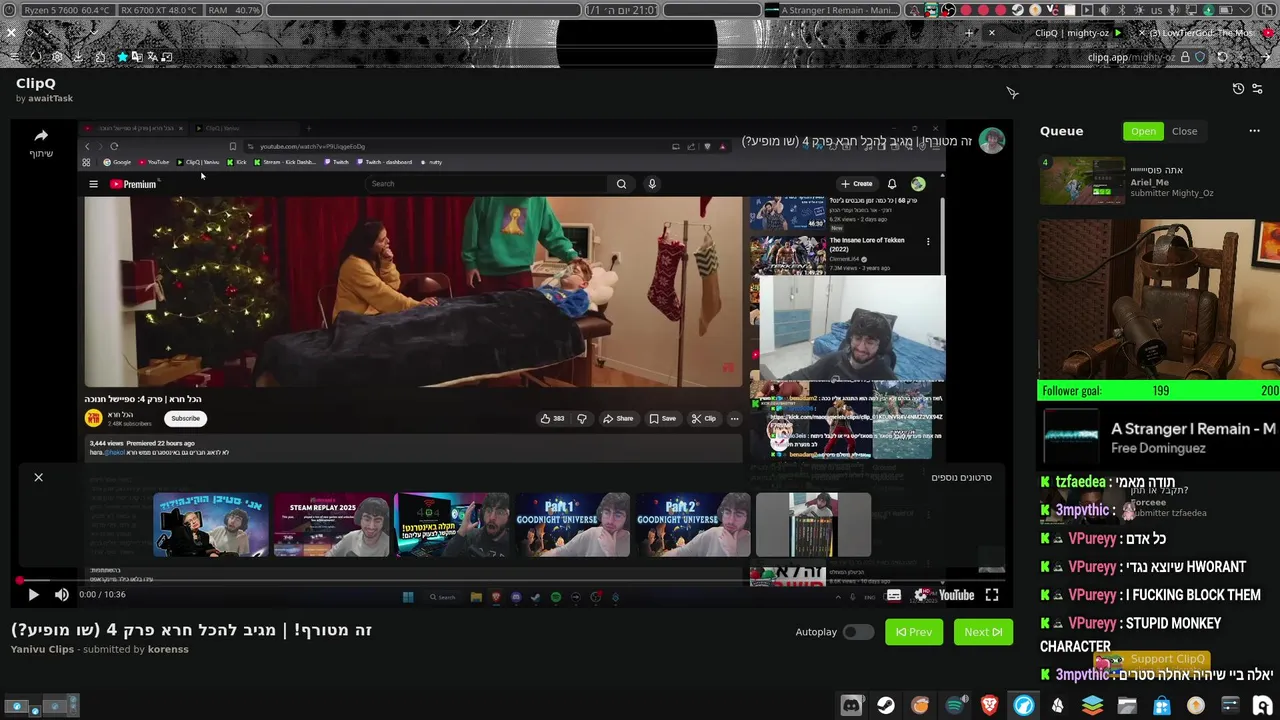Select the Steam Replay 2025 suggested video
The width and height of the screenshot is (1280, 720).
coord(331,524)
